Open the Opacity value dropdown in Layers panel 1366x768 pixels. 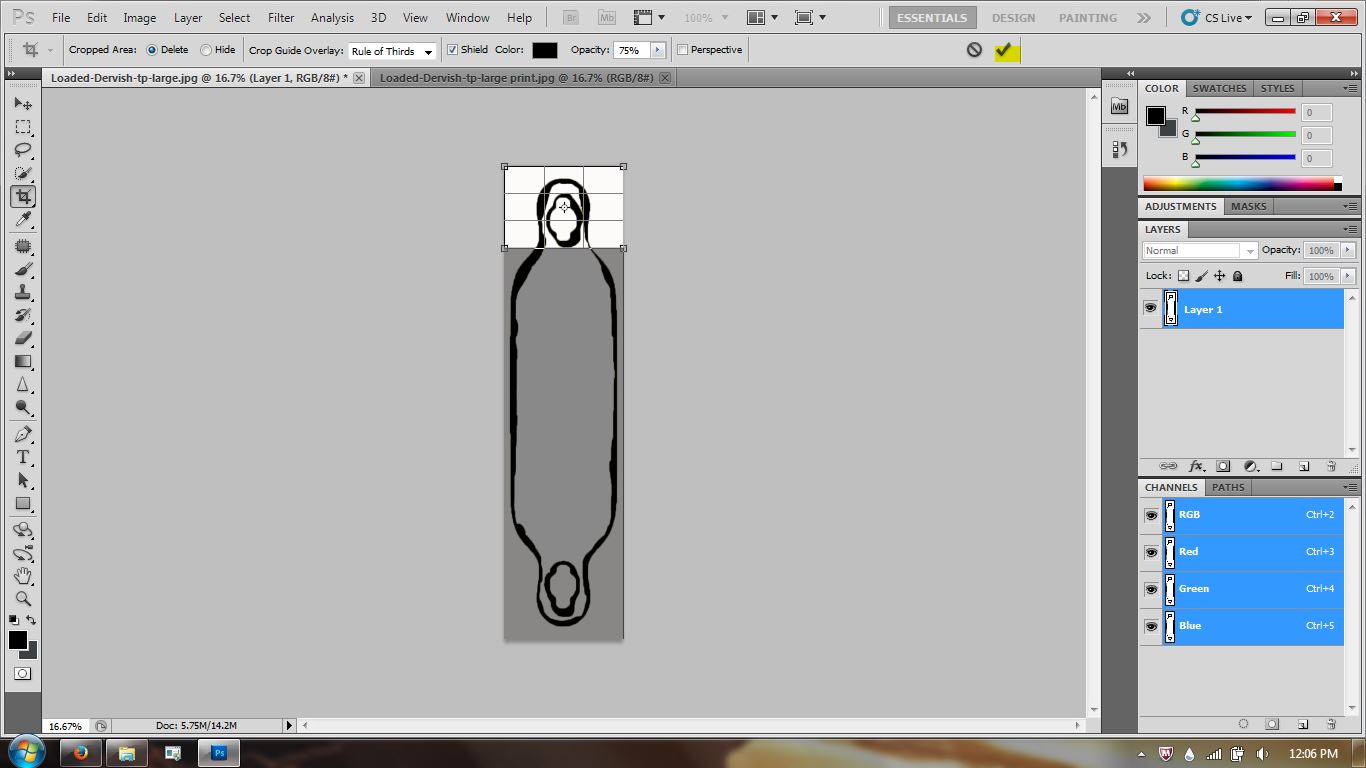pyautogui.click(x=1347, y=250)
